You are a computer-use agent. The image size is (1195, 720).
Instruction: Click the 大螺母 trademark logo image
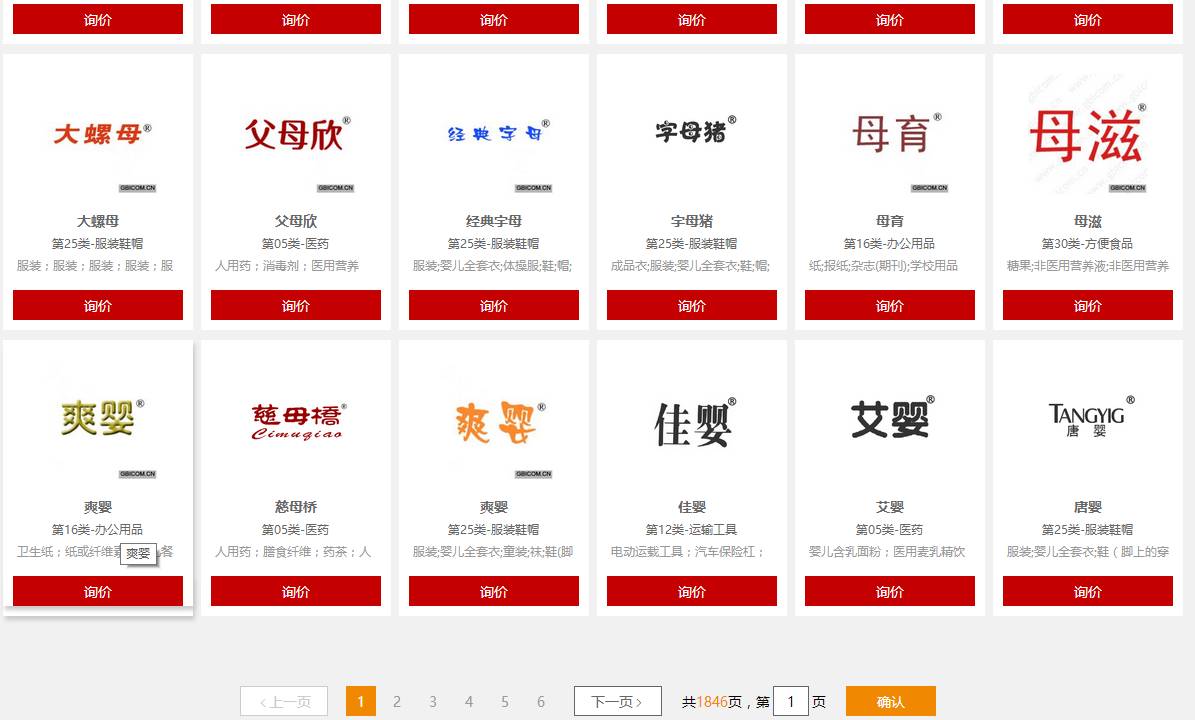coord(97,135)
